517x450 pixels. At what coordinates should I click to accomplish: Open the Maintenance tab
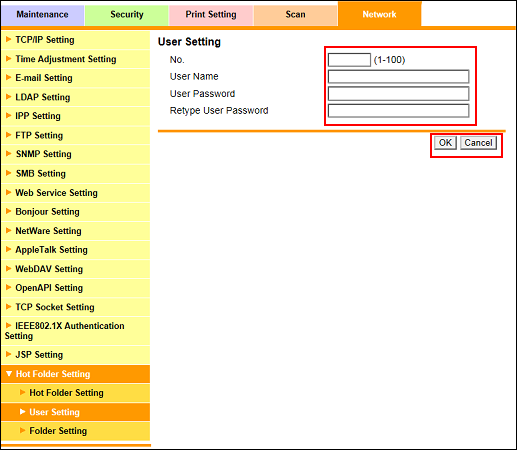pyautogui.click(x=42, y=15)
